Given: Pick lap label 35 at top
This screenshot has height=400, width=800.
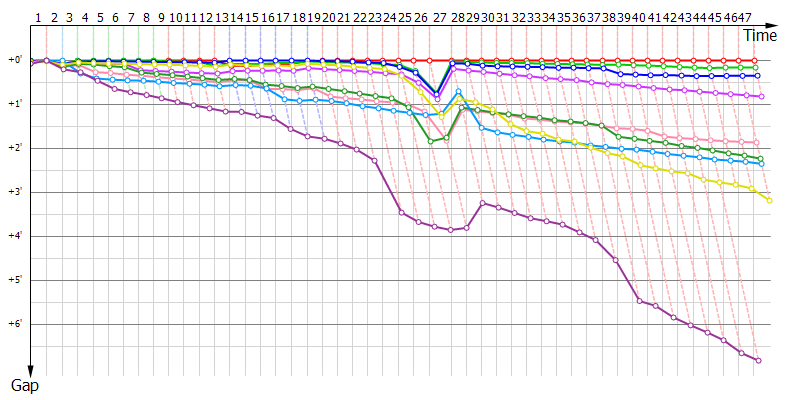Looking at the screenshot, I should click(x=564, y=18).
